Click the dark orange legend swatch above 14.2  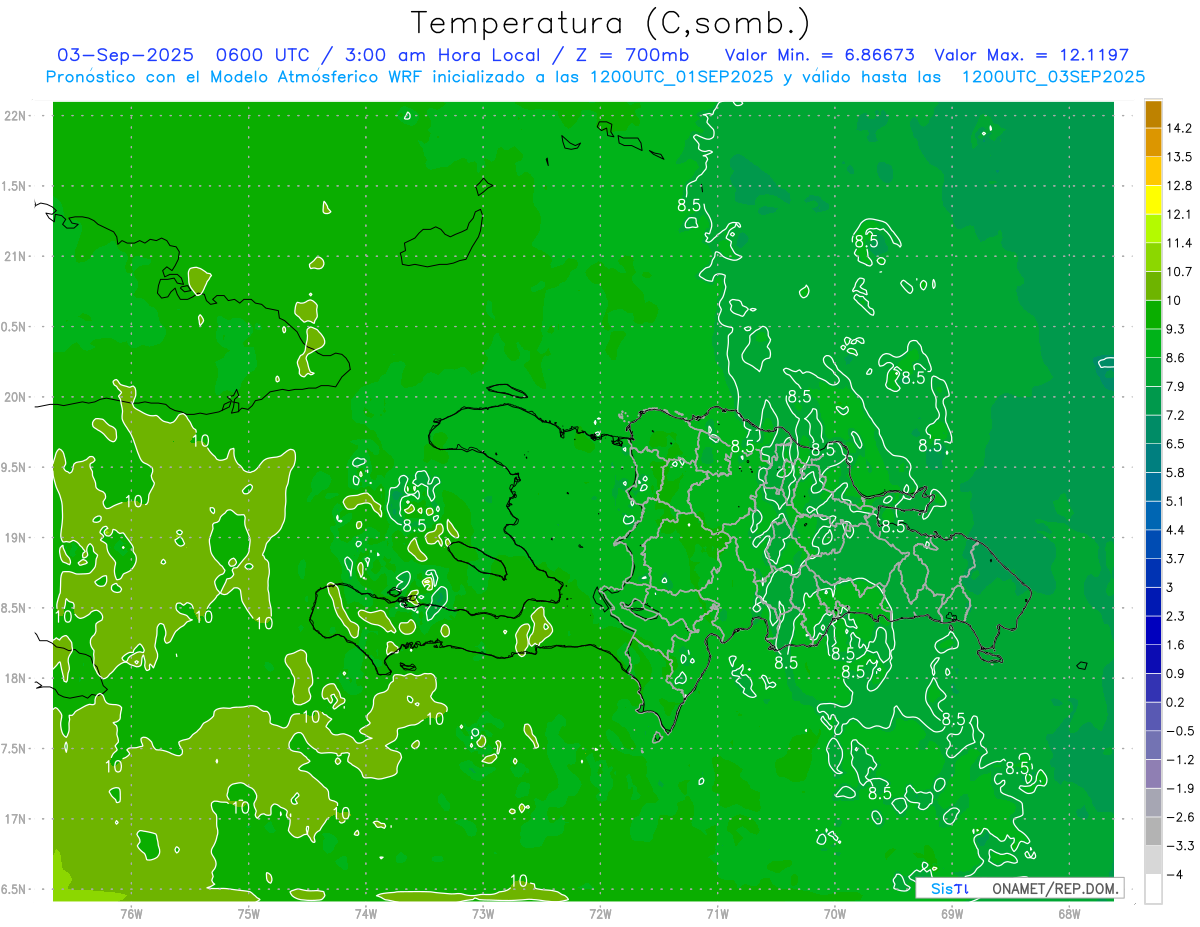coord(1153,114)
